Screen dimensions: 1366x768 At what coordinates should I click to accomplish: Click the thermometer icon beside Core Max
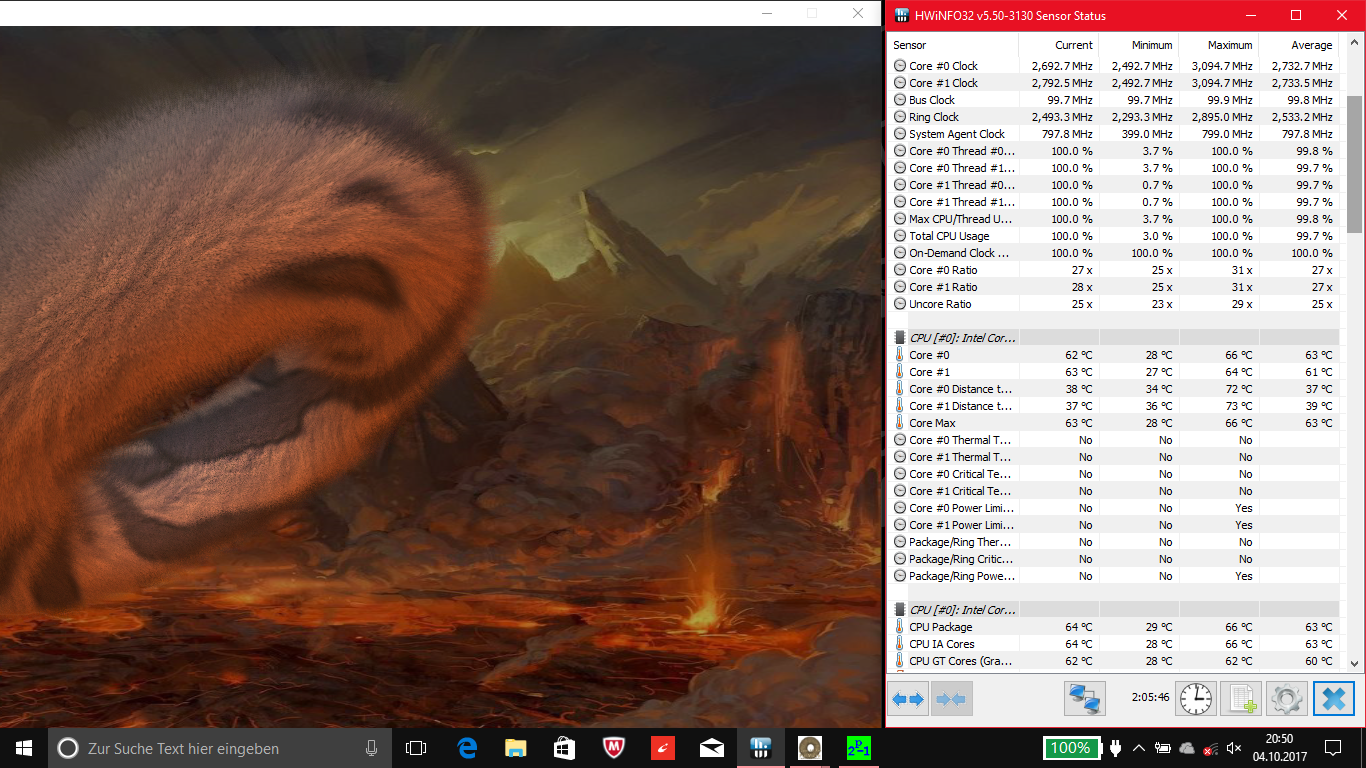point(900,423)
